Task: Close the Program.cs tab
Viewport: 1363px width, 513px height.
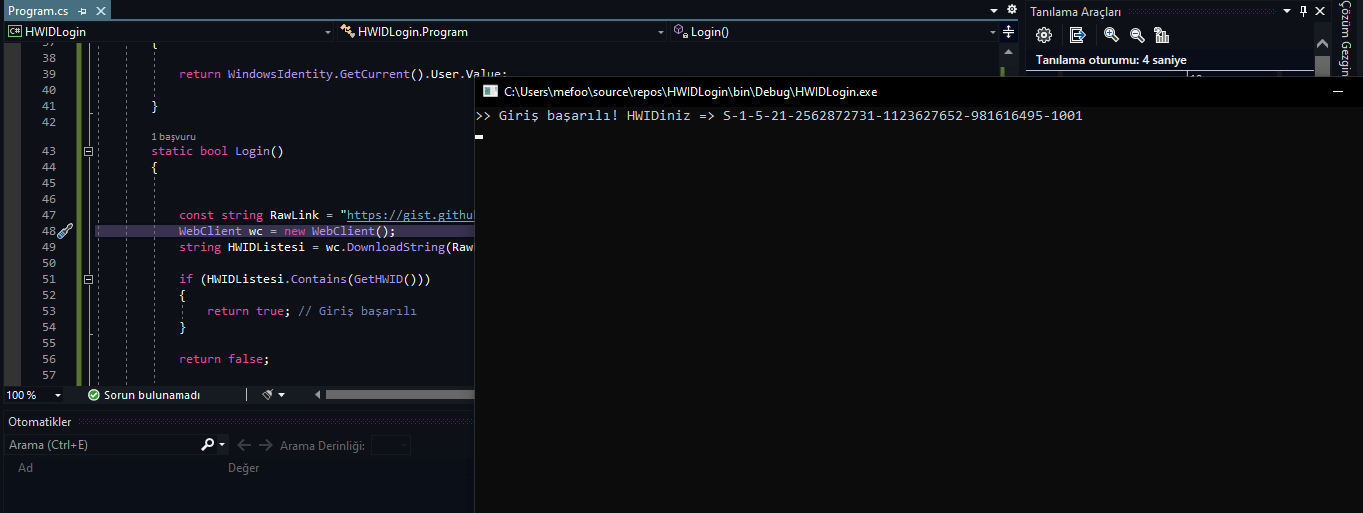Action: pos(99,11)
